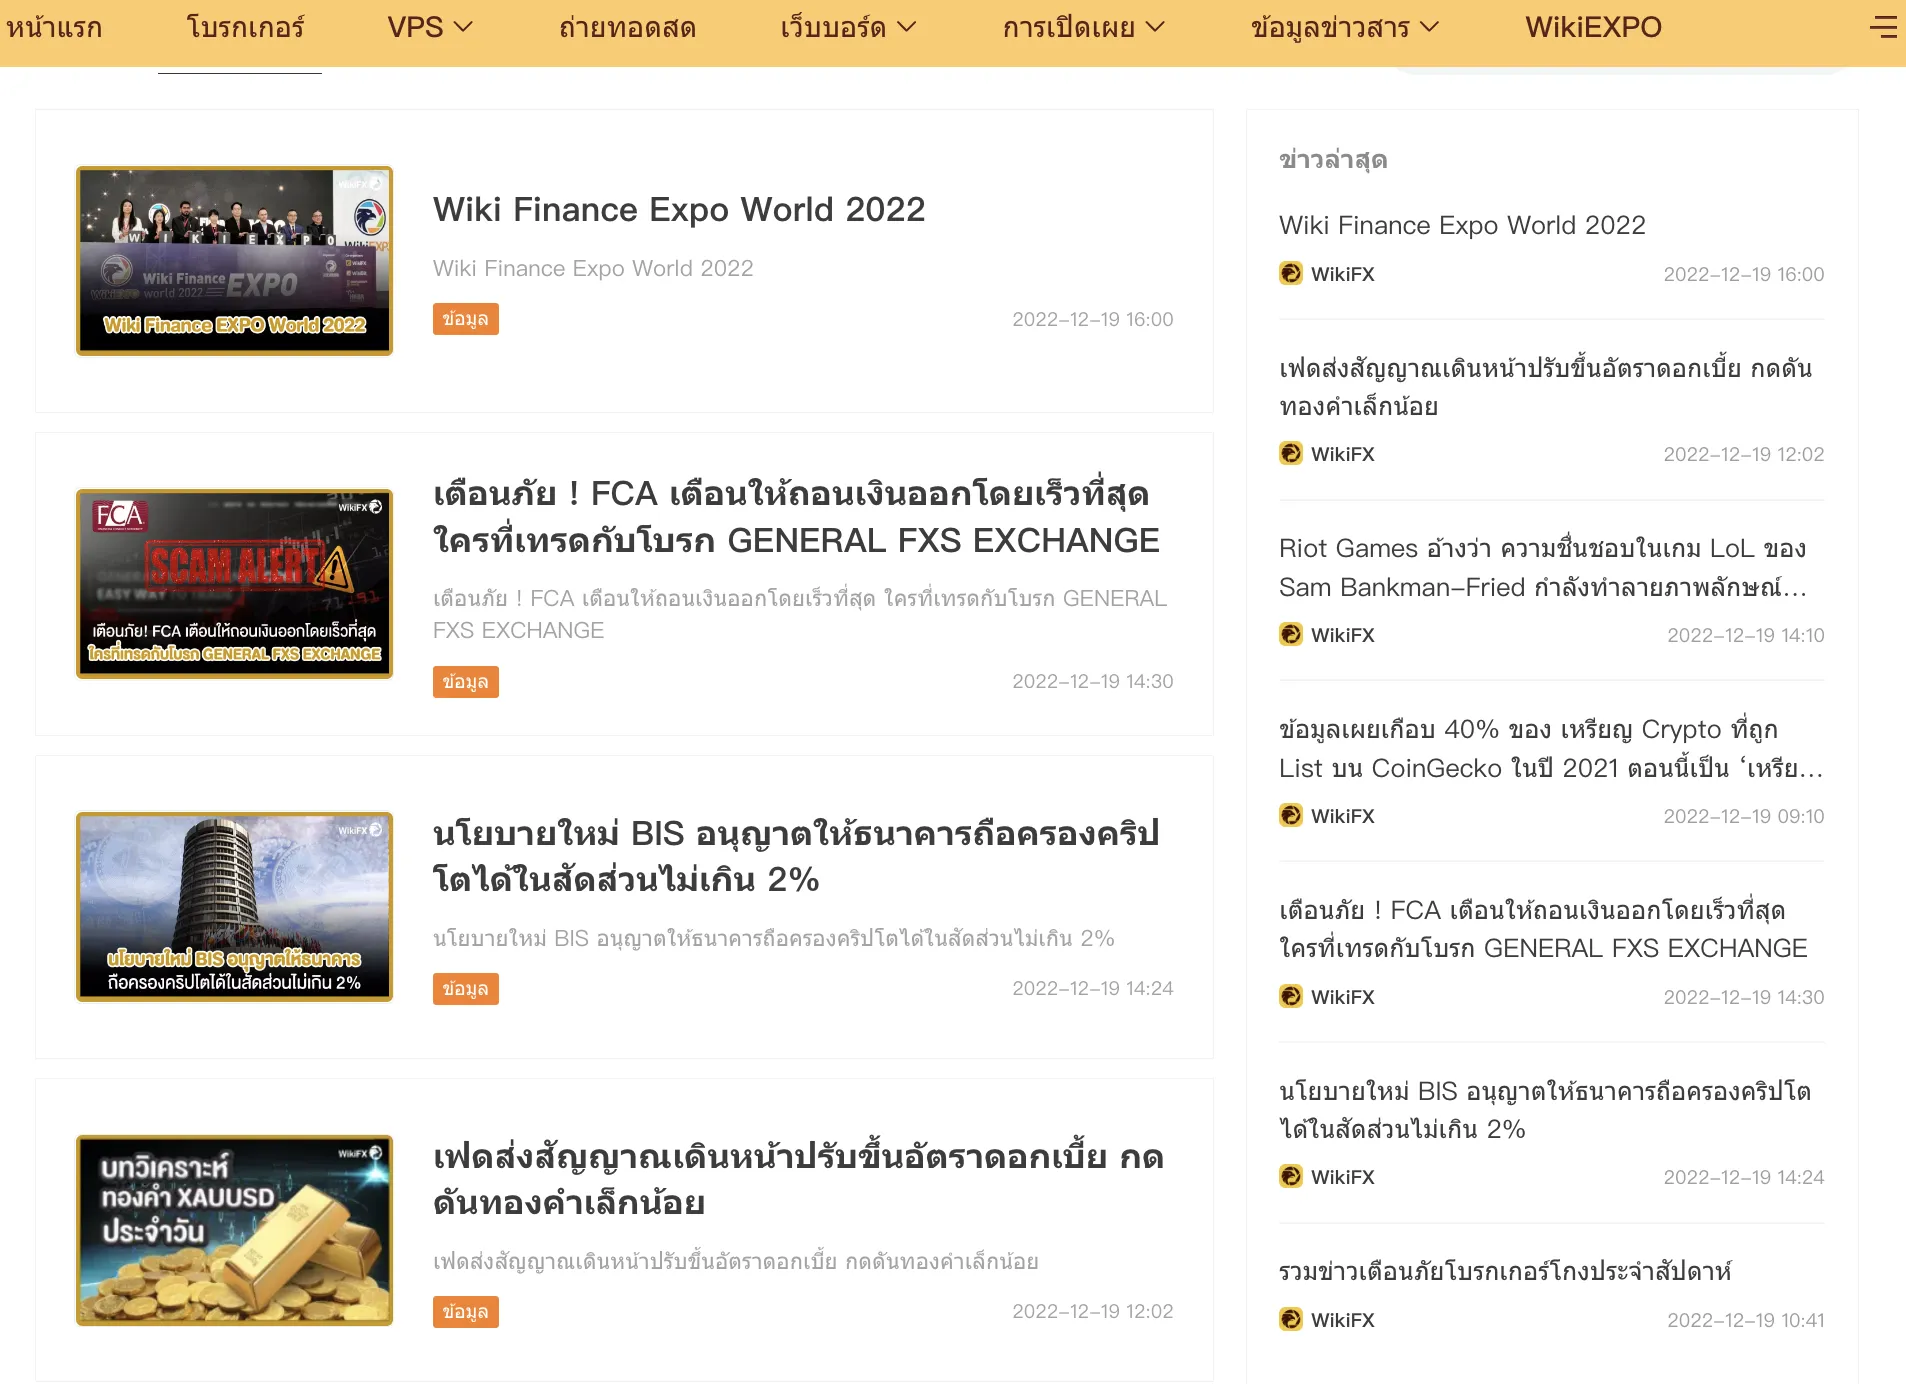1906x1384 pixels.
Task: Click the ข่าวล่าสุด sidebar heading
Action: 1333,159
